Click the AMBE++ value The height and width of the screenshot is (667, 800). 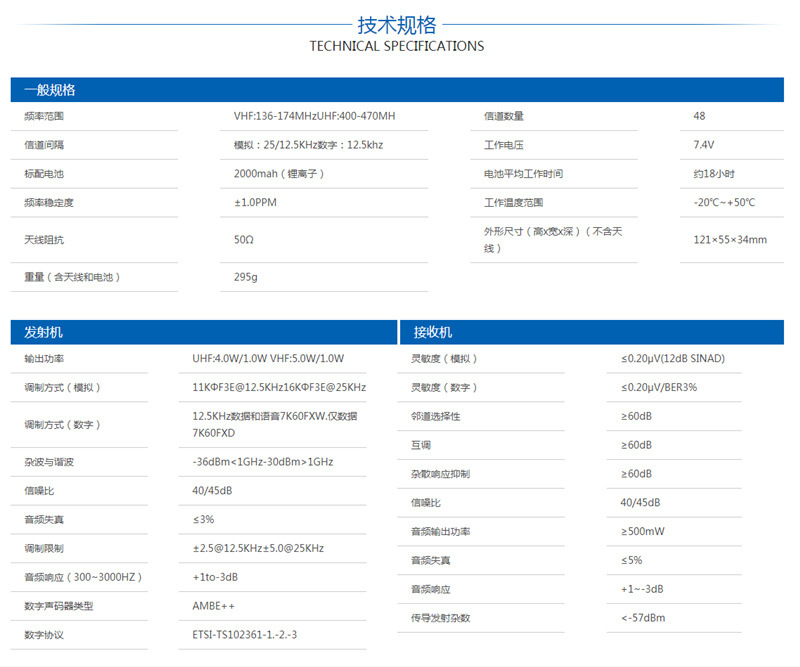(x=213, y=606)
